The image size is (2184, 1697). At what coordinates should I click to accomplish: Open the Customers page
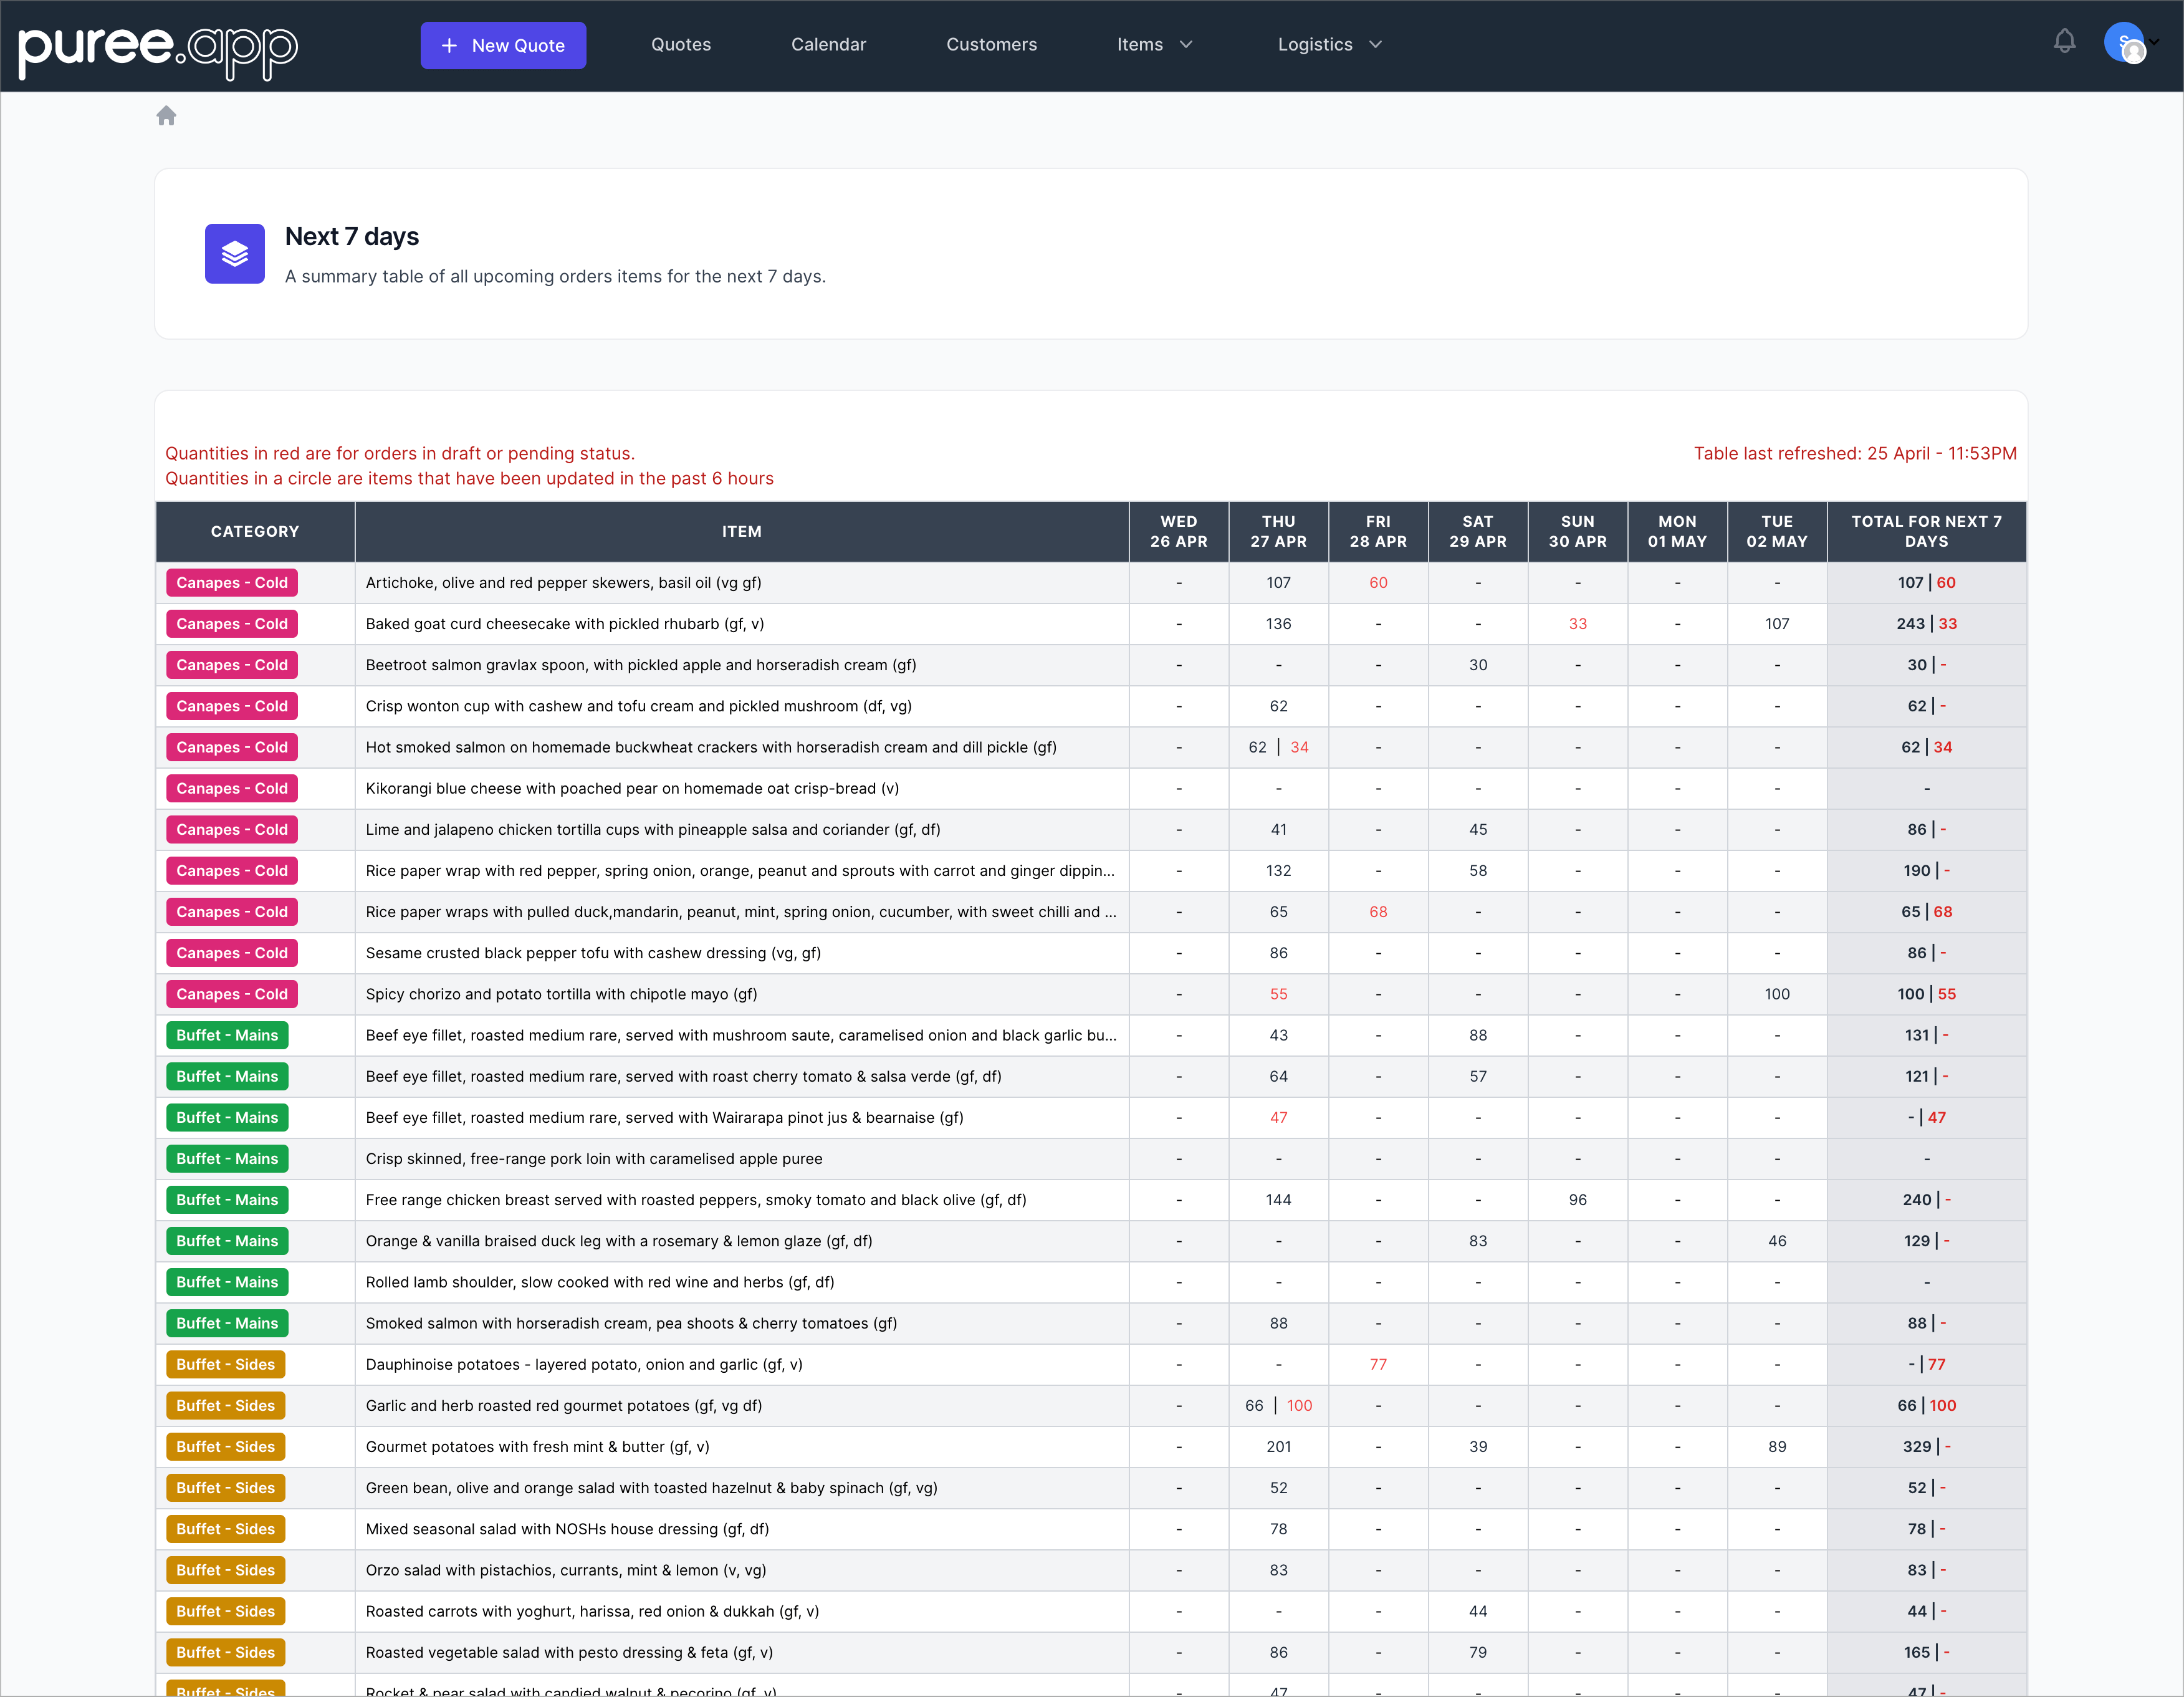point(991,45)
